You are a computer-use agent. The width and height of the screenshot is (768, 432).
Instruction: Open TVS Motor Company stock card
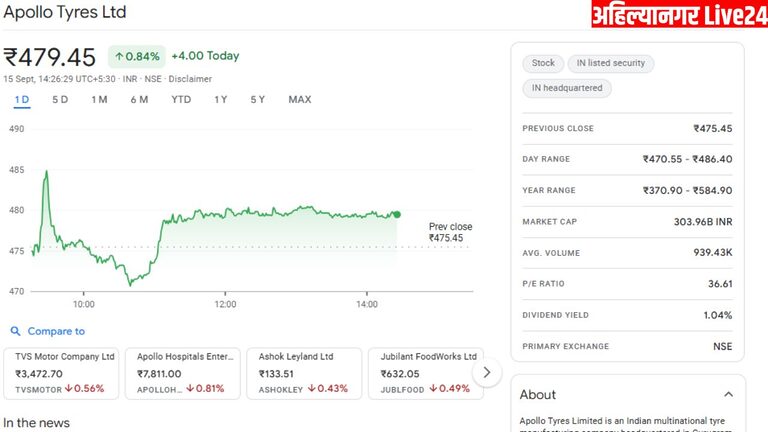pyautogui.click(x=61, y=373)
